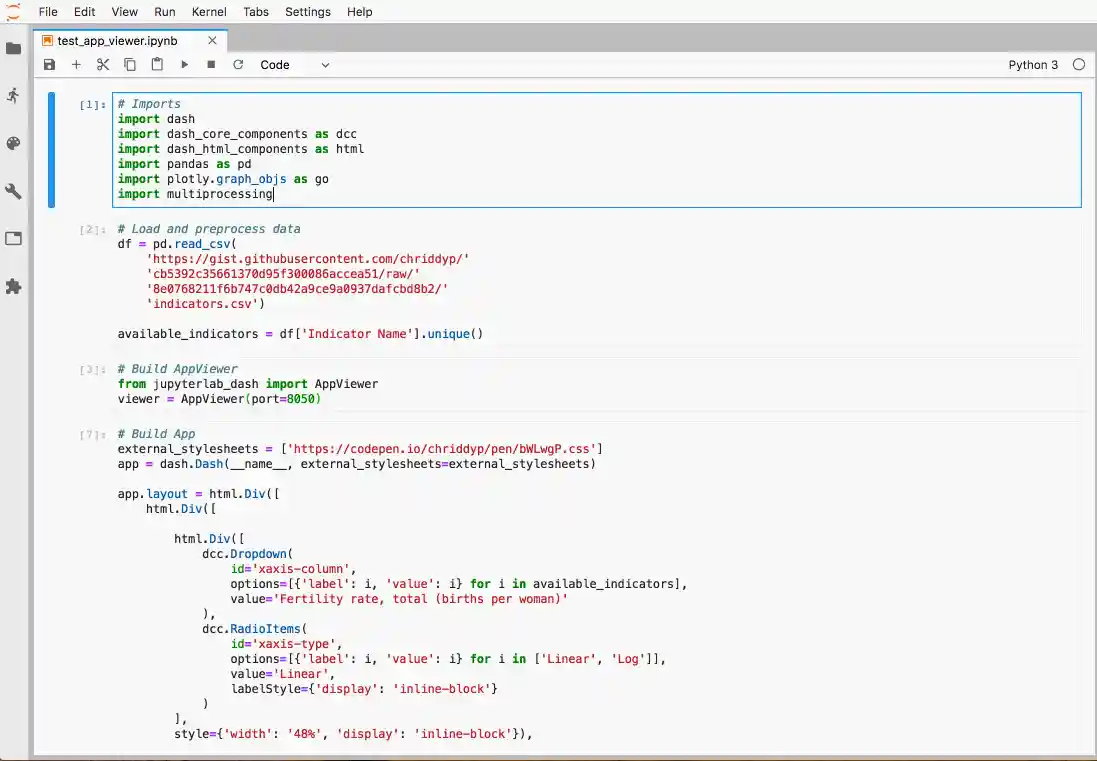Check kernel status via the circle indicator
This screenshot has width=1097, height=761.
tap(1079, 64)
